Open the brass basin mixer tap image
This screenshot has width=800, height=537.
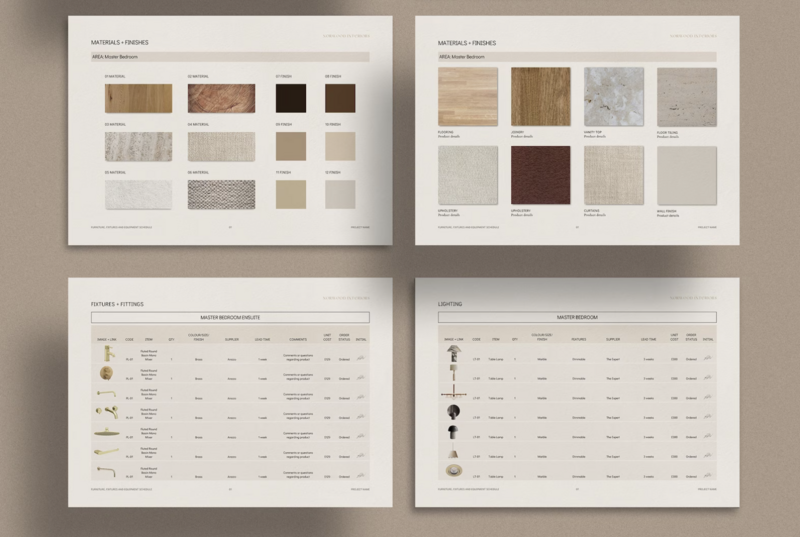click(108, 353)
